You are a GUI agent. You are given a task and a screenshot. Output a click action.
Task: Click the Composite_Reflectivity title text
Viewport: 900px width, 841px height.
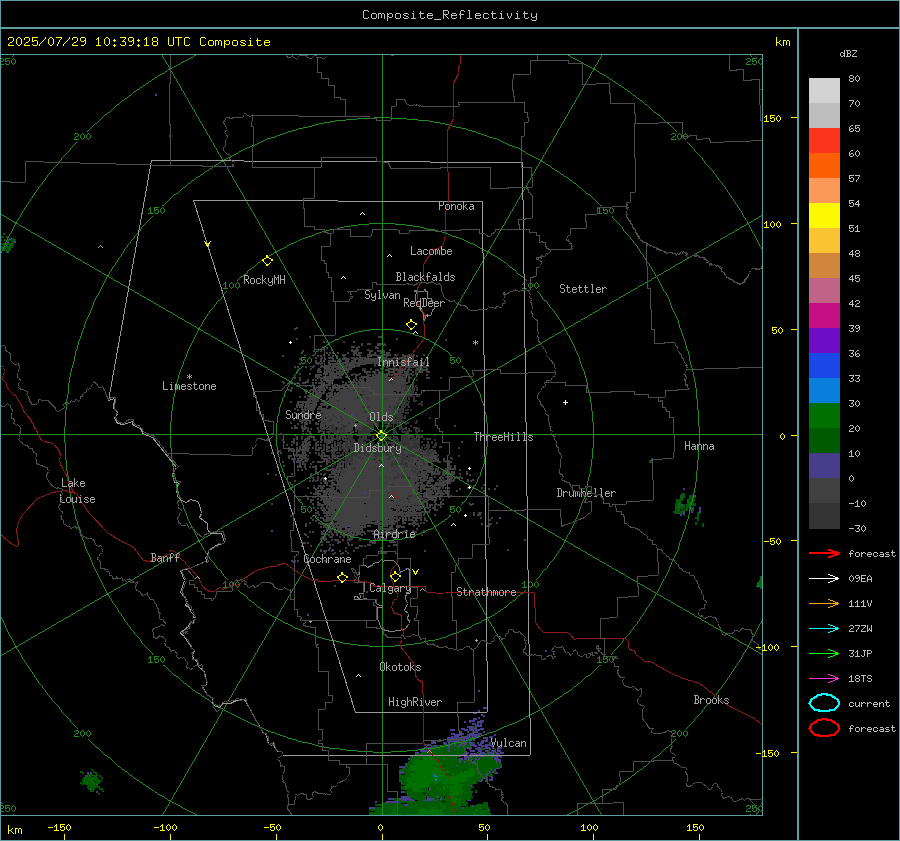tap(449, 15)
